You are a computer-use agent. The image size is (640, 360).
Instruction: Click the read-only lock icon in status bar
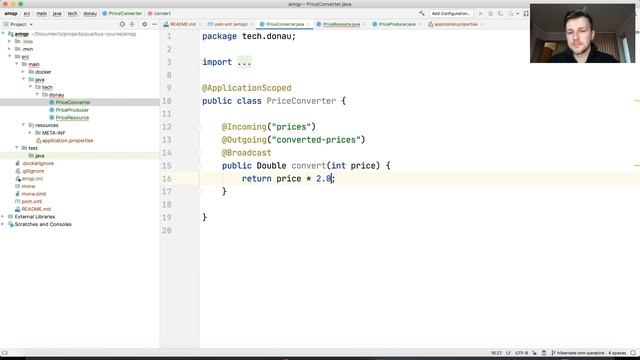pos(534,353)
